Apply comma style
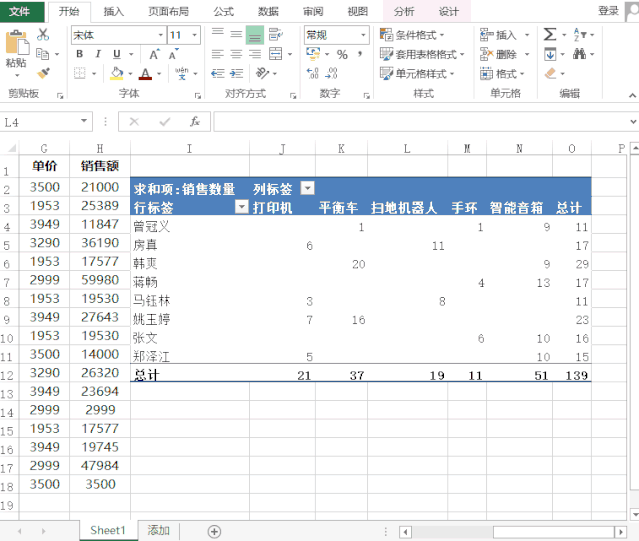Viewport: 639px width, 541px height. point(360,53)
